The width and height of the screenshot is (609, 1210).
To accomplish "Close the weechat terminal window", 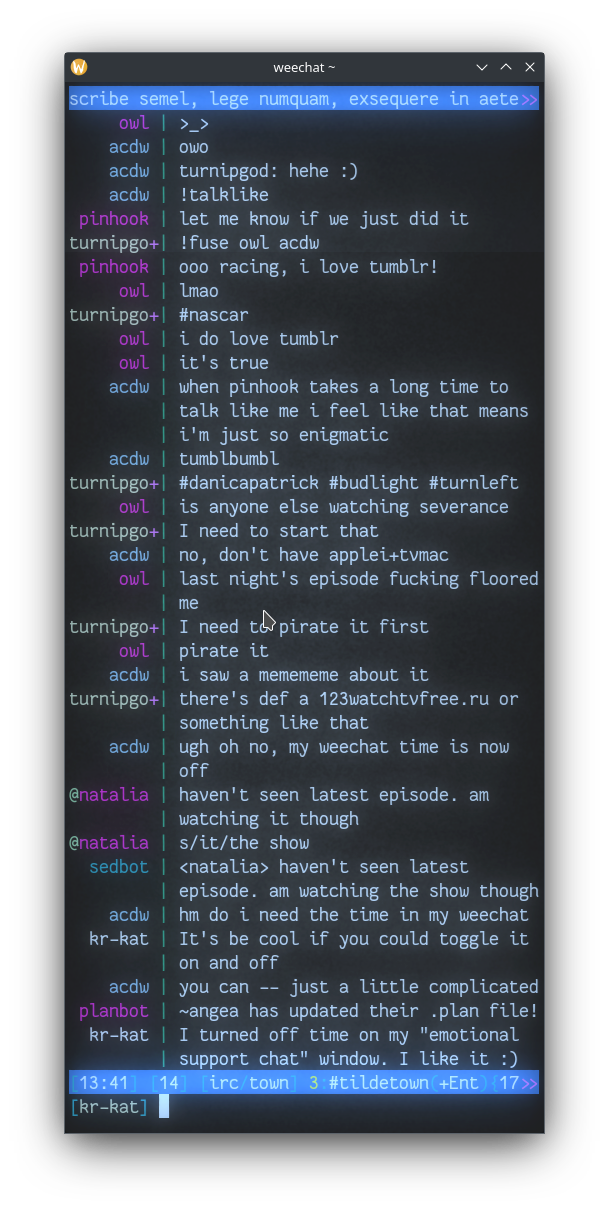I will (x=530, y=67).
